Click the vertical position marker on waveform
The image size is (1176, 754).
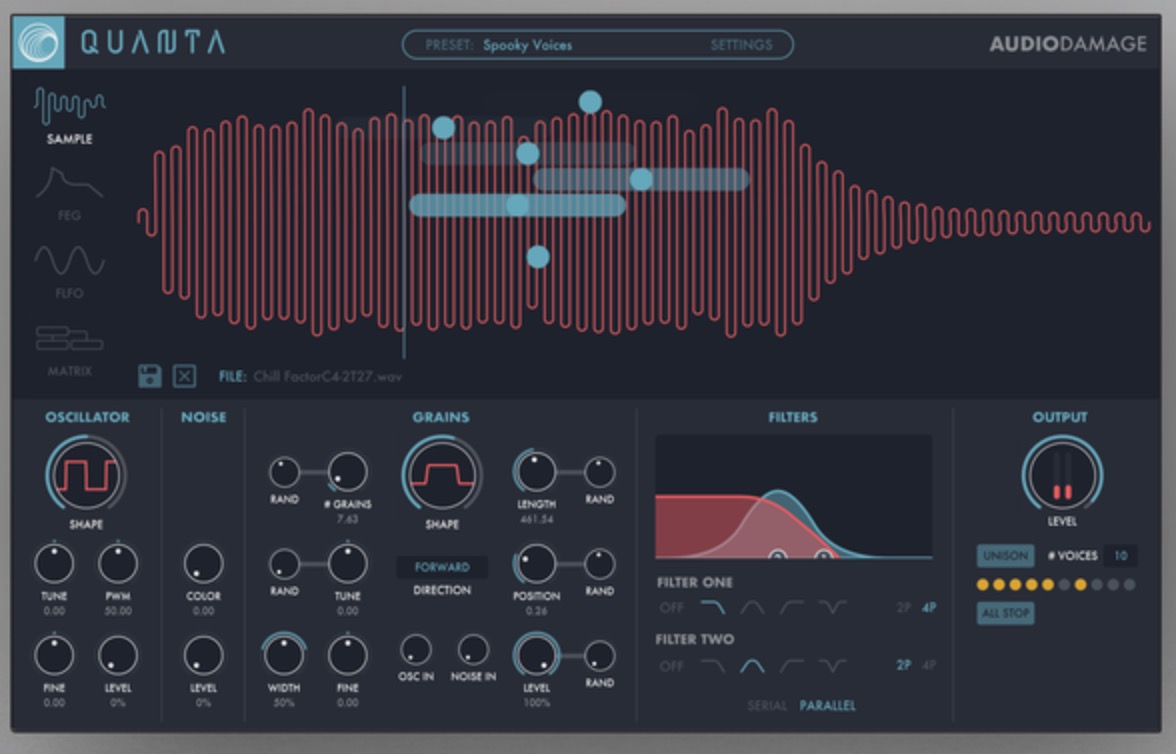click(404, 222)
